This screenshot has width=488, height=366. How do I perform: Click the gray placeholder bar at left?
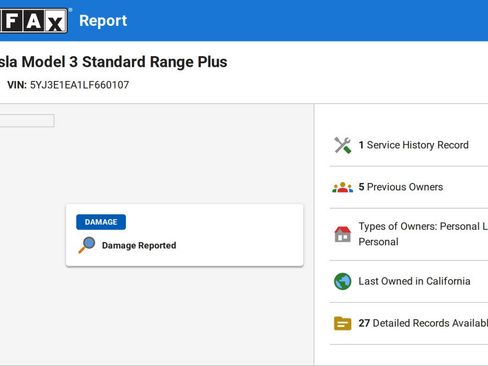pos(27,121)
